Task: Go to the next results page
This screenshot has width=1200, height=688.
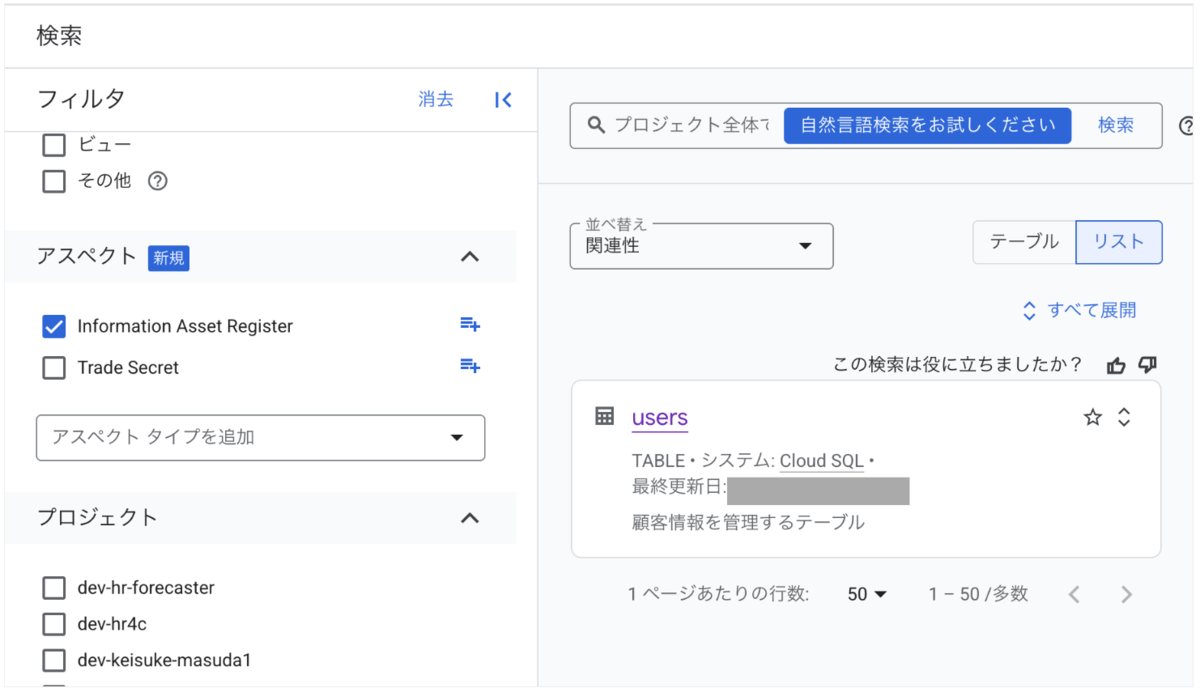Action: 1126,595
